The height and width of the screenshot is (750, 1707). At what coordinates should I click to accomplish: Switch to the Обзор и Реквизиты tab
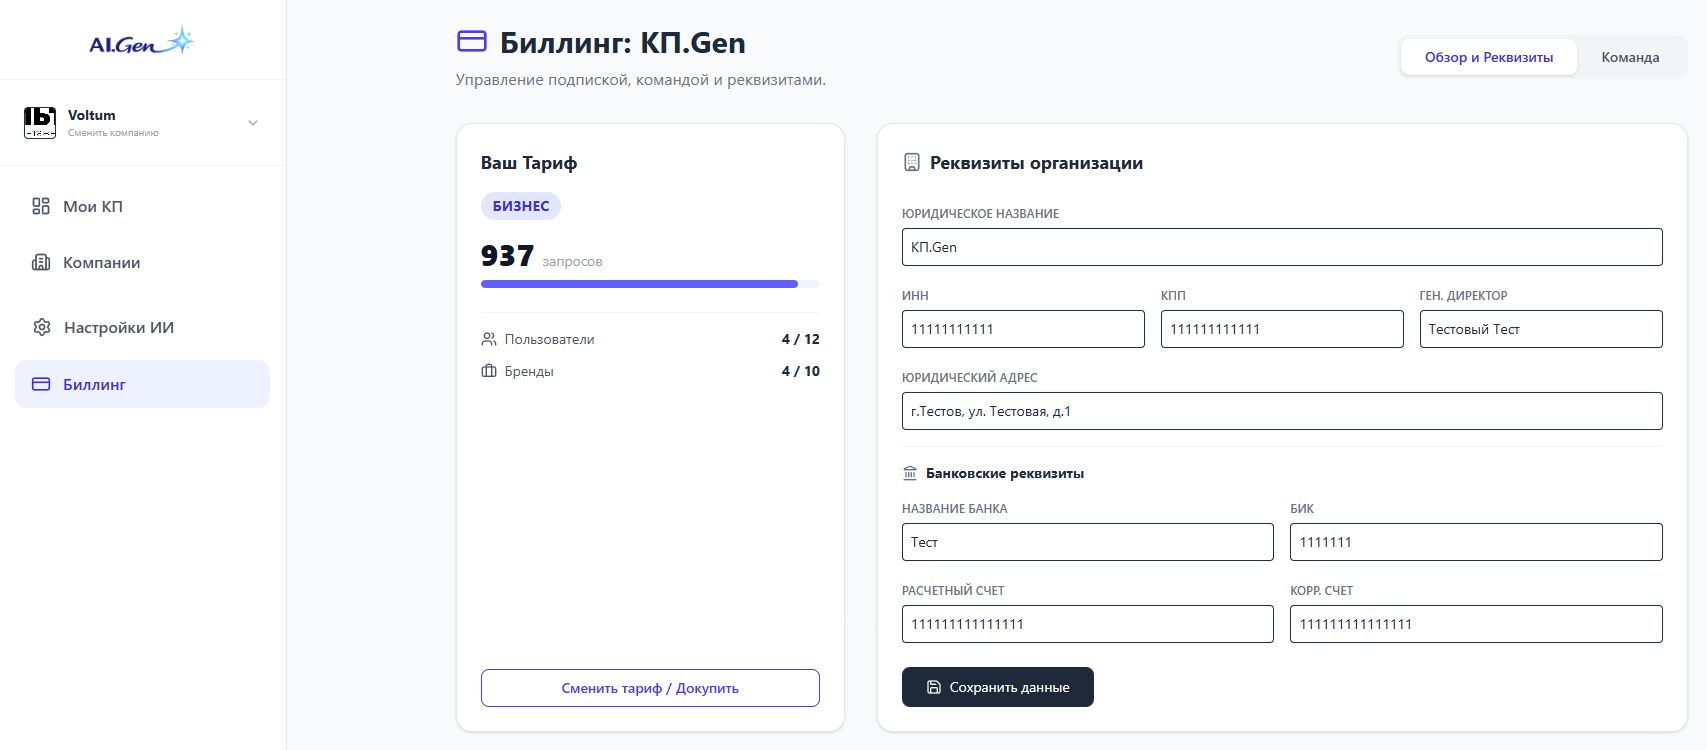(x=1489, y=57)
